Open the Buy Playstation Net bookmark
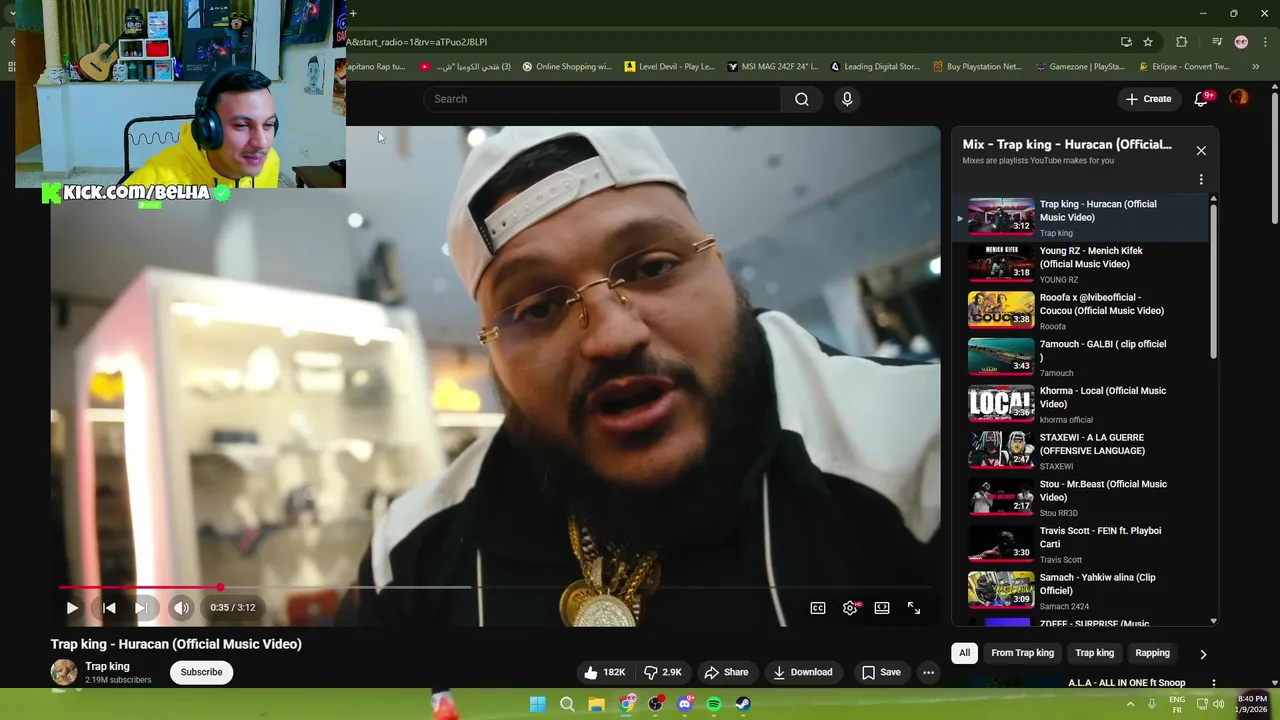Screen dimensions: 1280x720 (977, 67)
